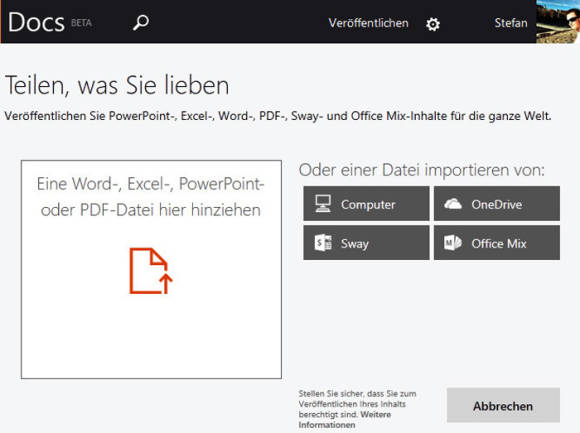The width and height of the screenshot is (580, 433).
Task: Open the Weitere Informationen link
Action: click(345, 420)
